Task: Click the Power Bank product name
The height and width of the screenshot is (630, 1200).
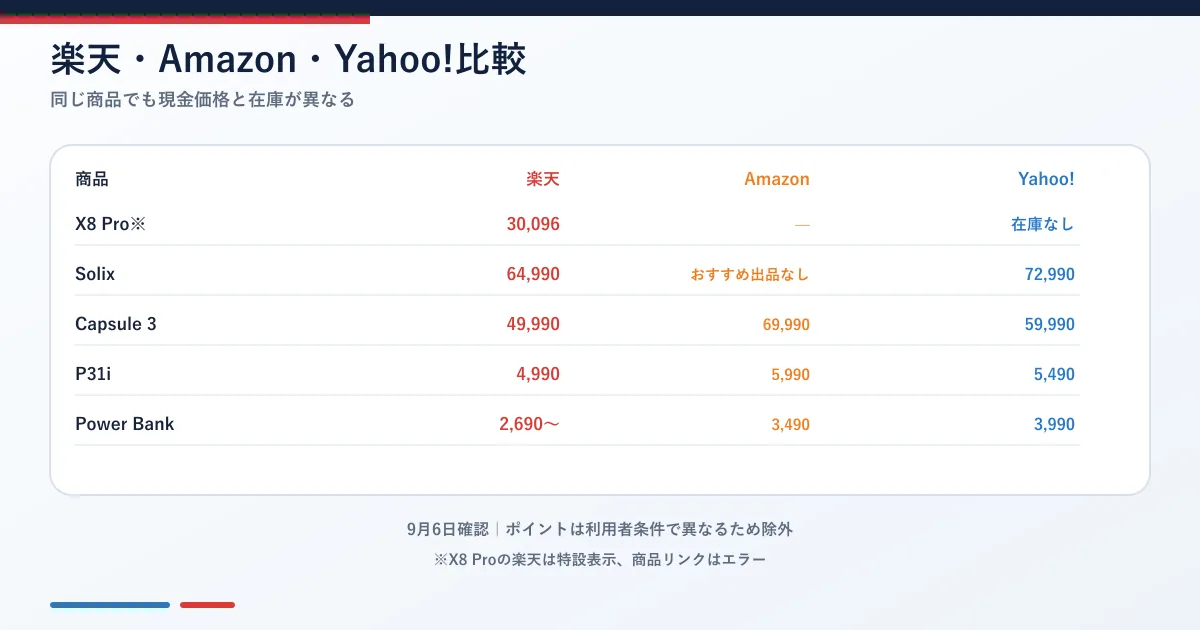Action: [x=125, y=424]
